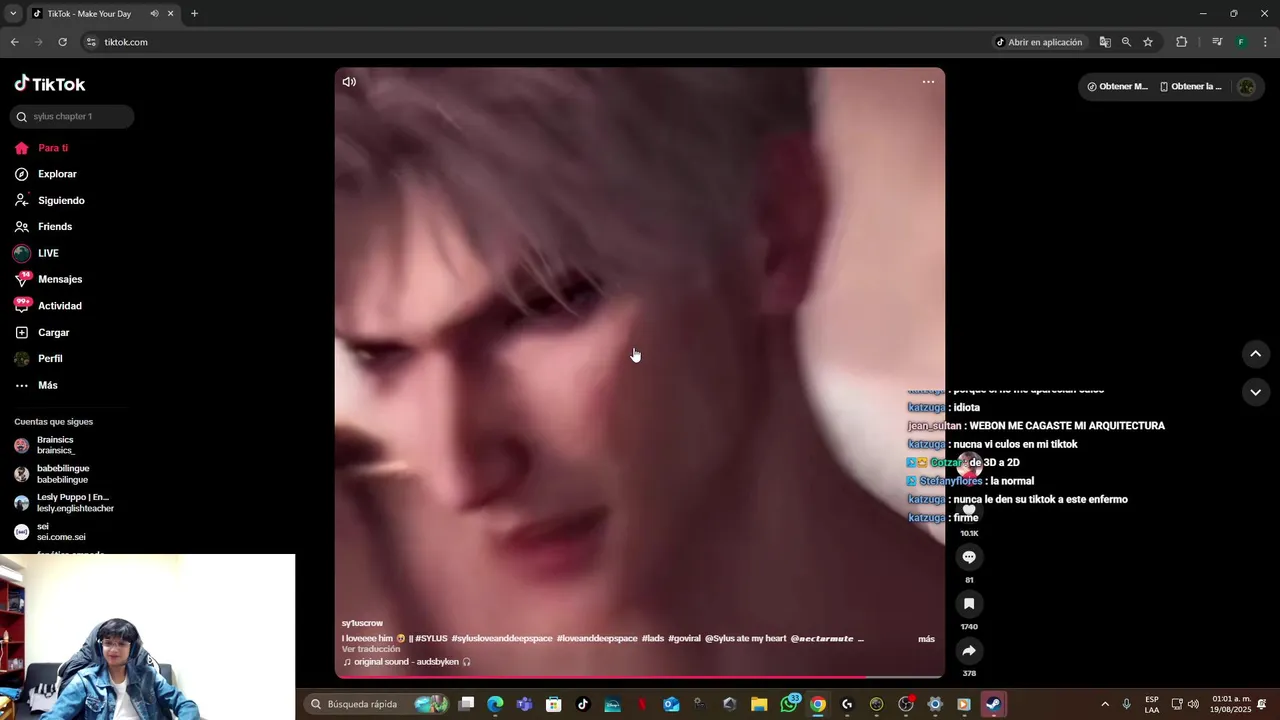Open the translate page icon
This screenshot has width=1280, height=720.
tap(1105, 42)
